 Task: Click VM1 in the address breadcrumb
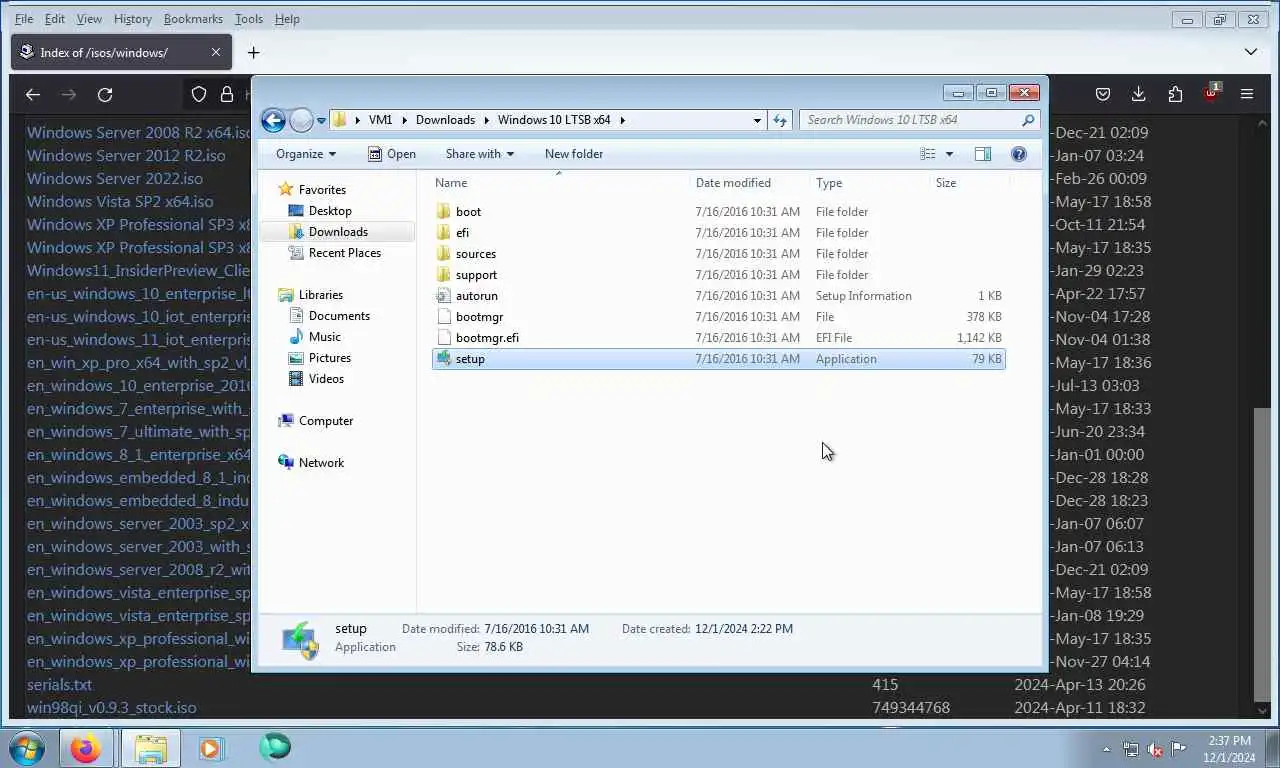[x=380, y=120]
